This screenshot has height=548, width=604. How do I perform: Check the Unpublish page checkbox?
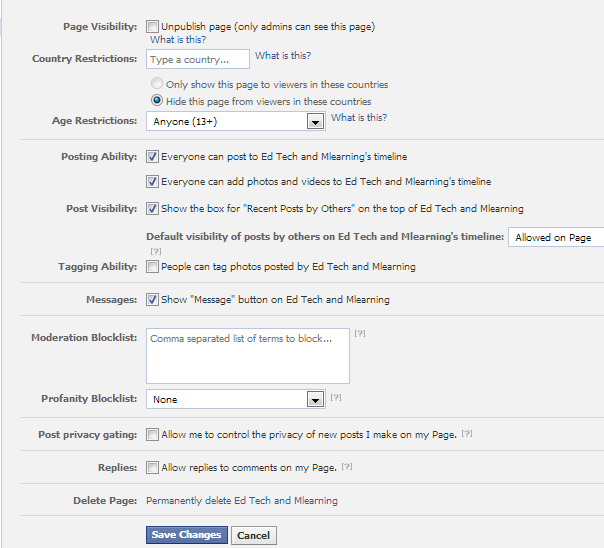pyautogui.click(x=152, y=26)
